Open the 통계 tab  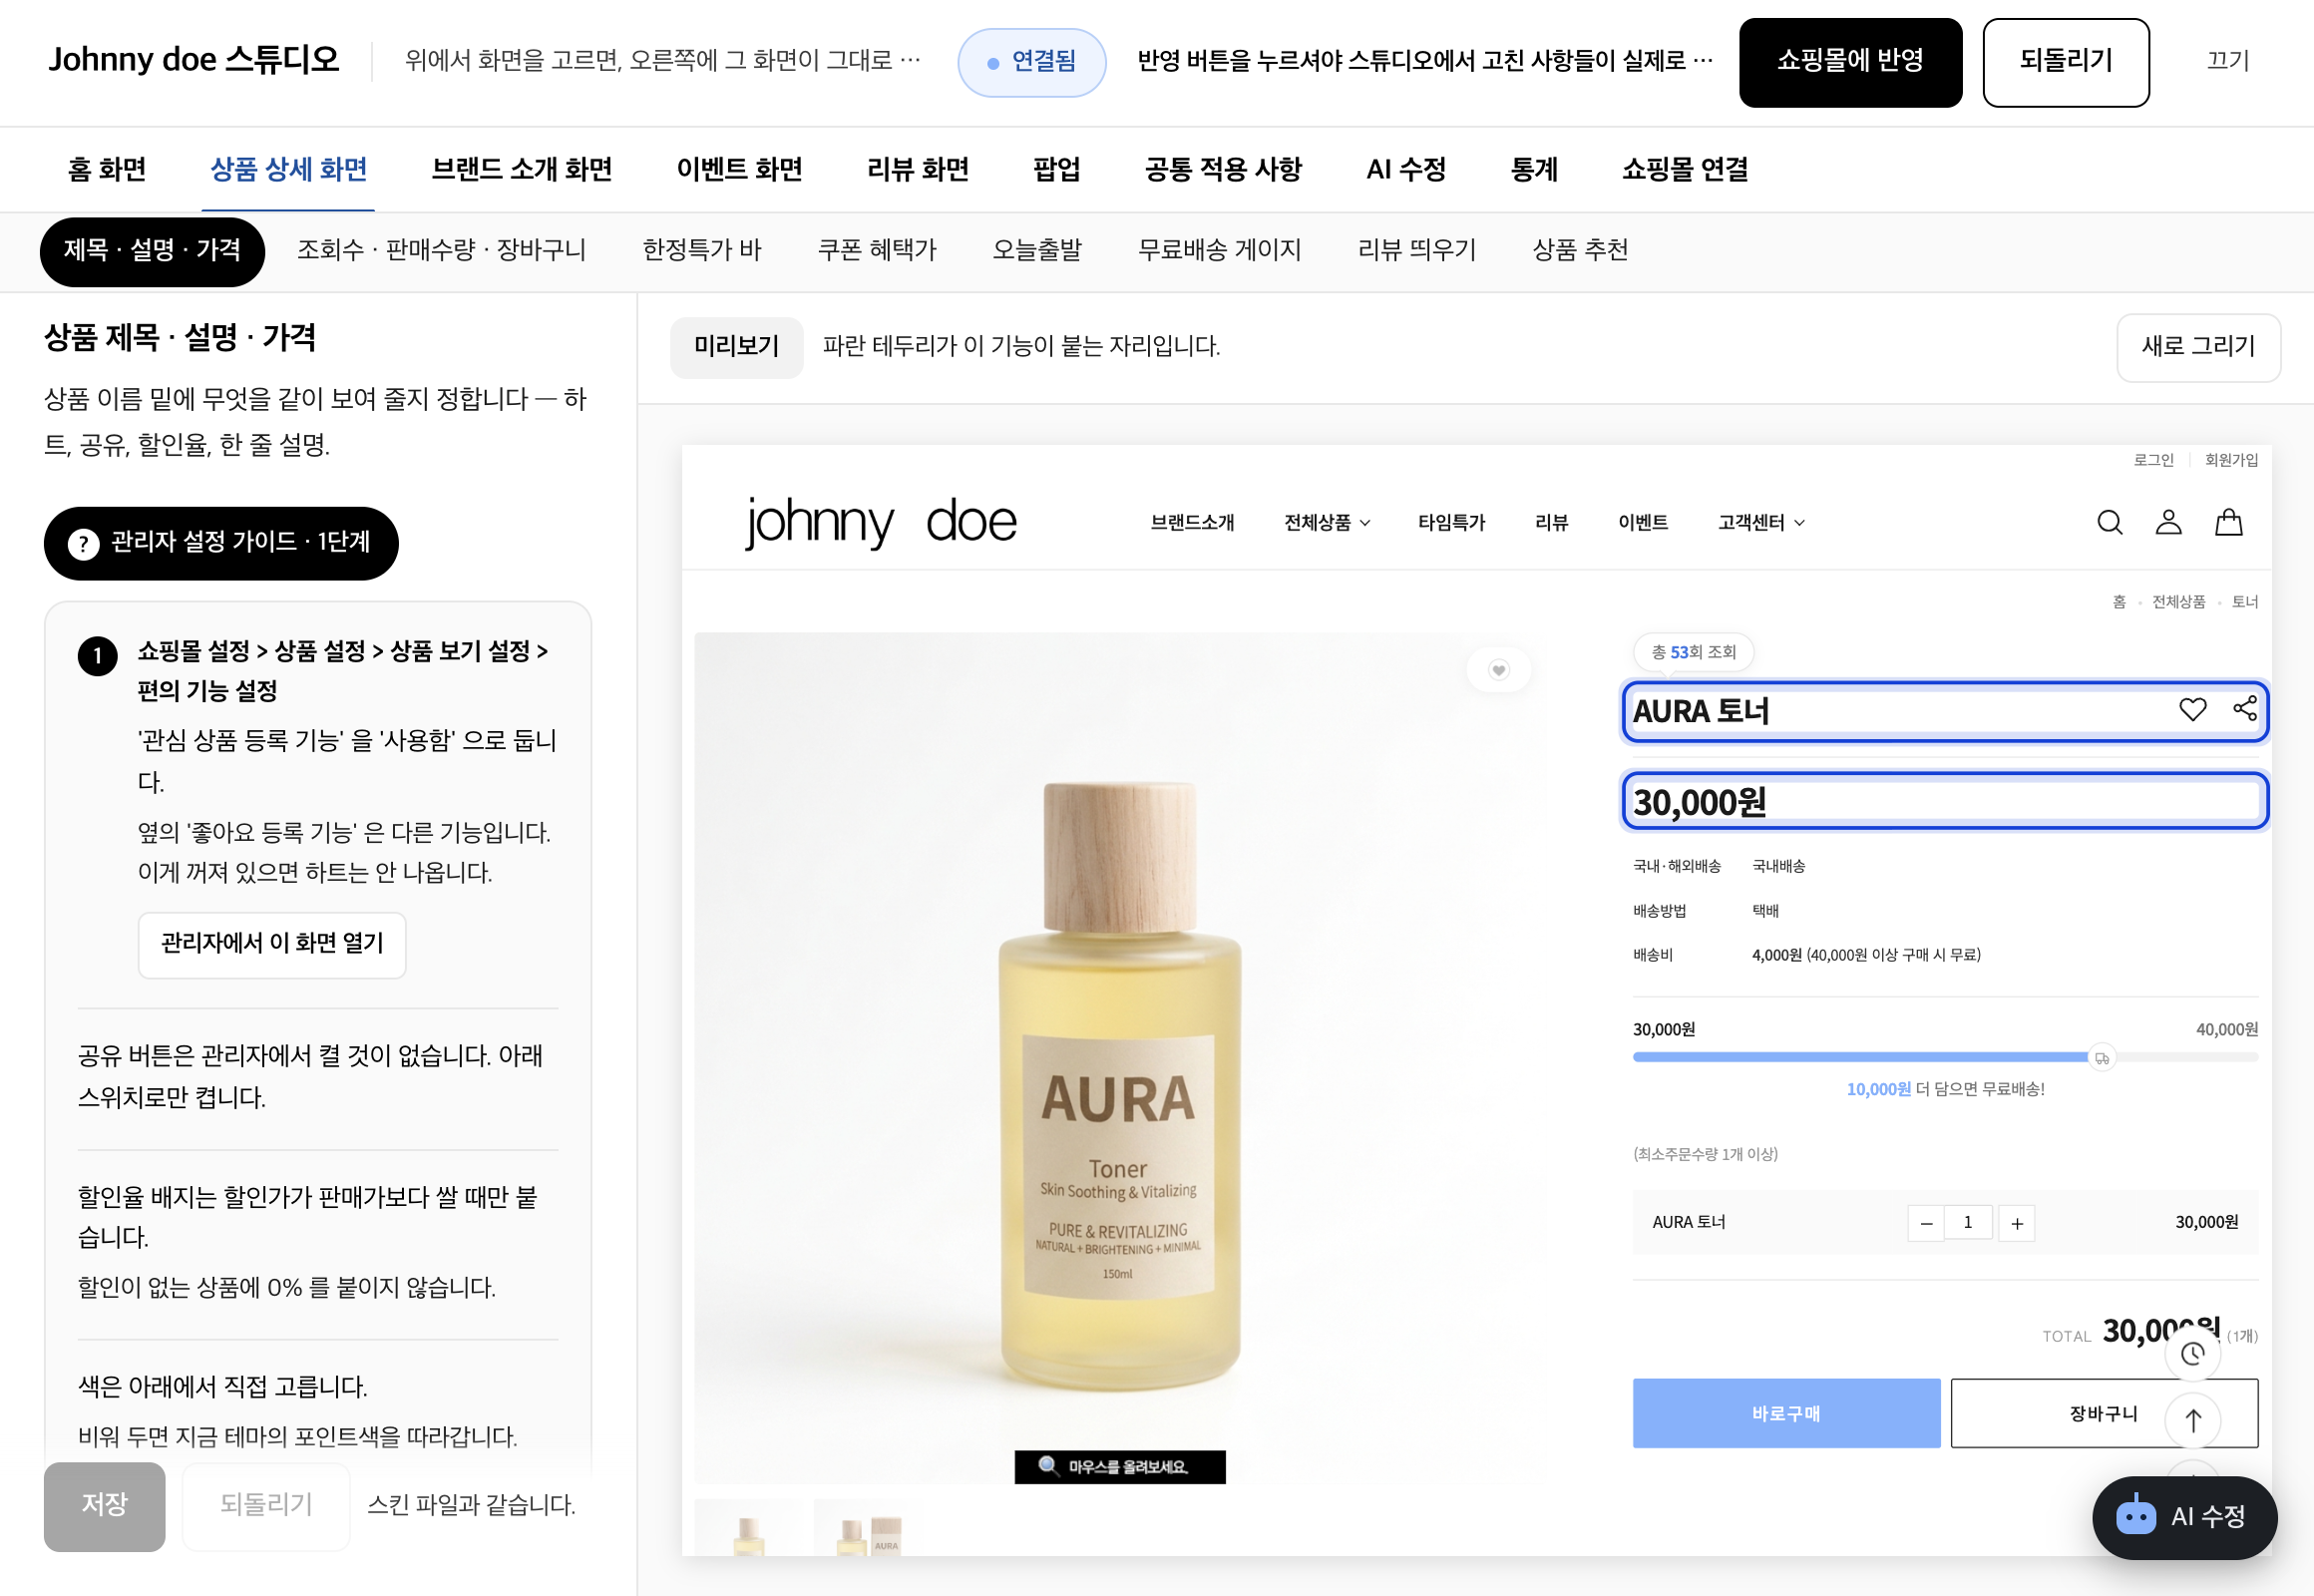click(x=1534, y=169)
